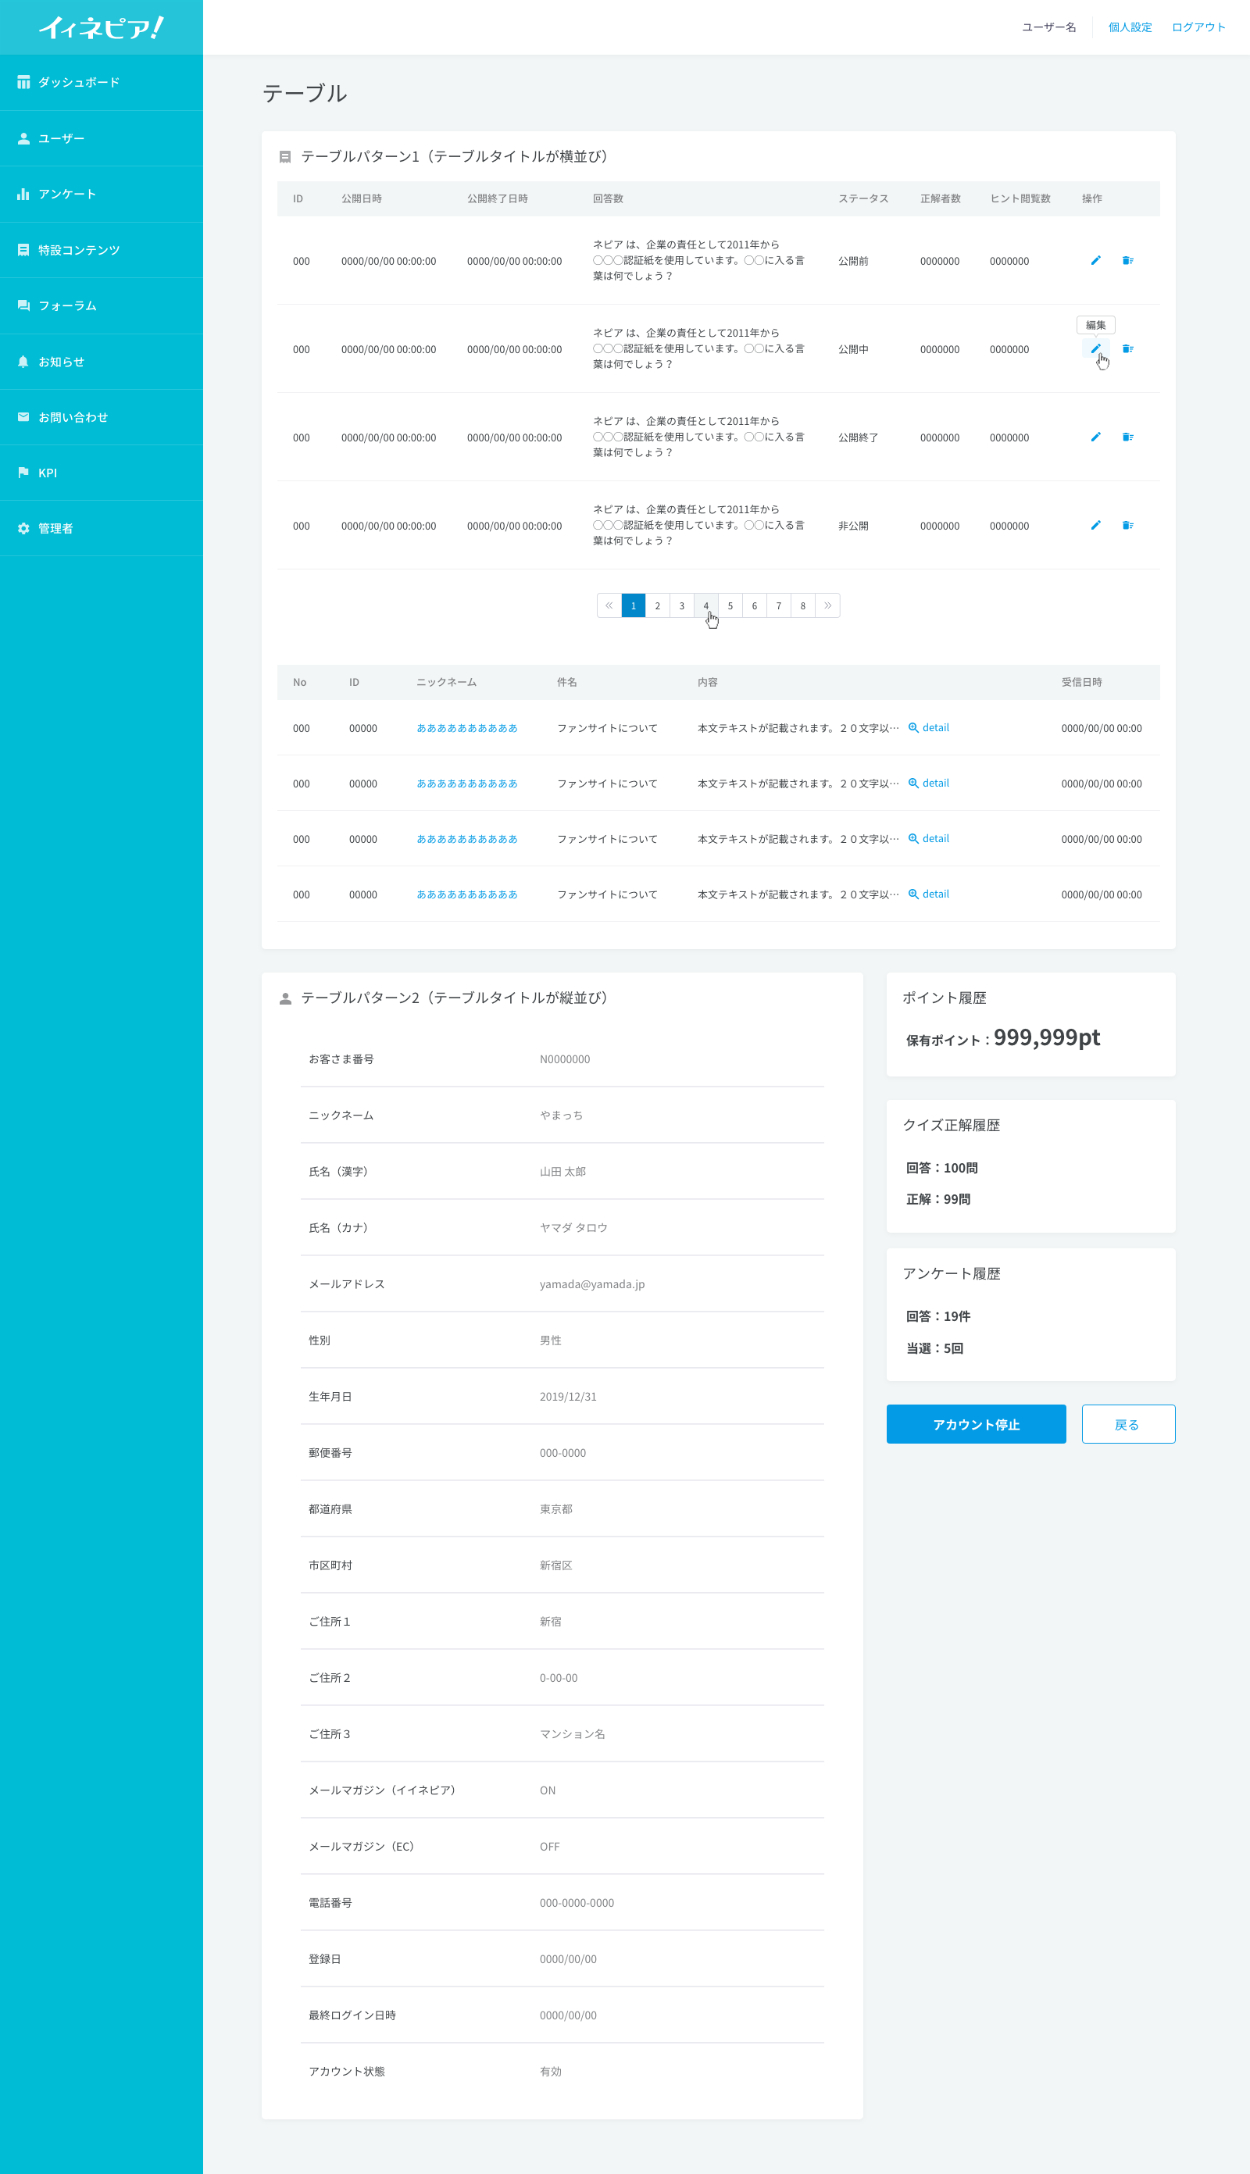Open the first row's detail link
The width and height of the screenshot is (1250, 2174).
coord(929,728)
